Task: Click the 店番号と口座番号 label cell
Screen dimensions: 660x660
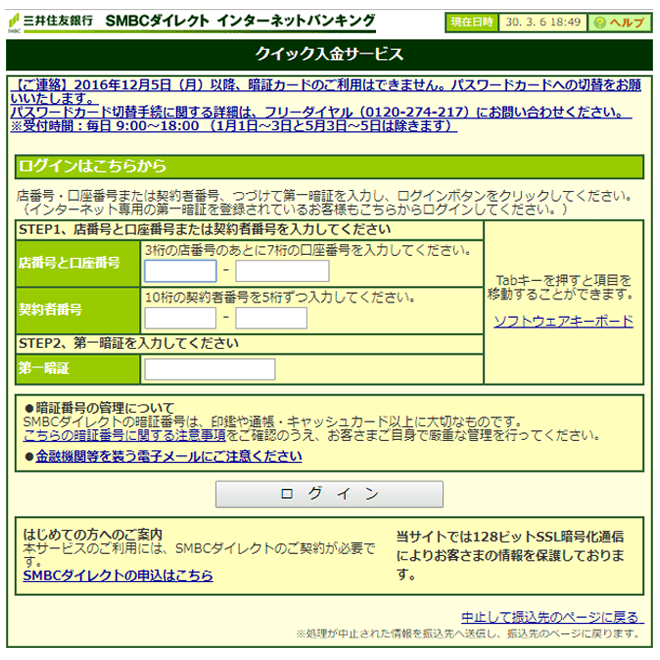Action: coord(78,263)
